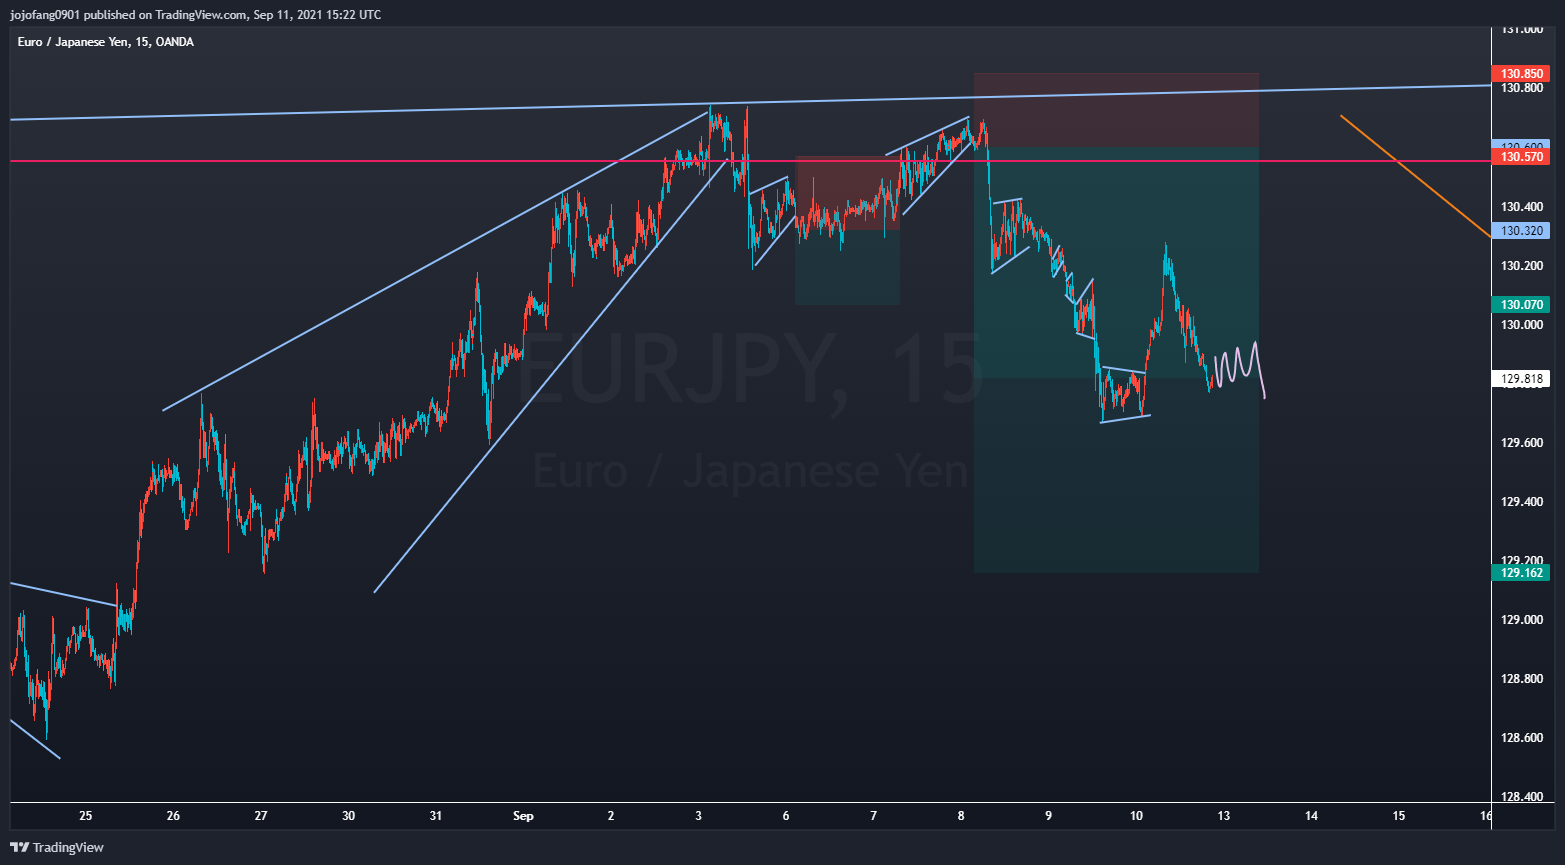Click the chart title 'Euro / Japanese Yen, 15, OANDA'
This screenshot has height=865, width=1565.
point(106,42)
